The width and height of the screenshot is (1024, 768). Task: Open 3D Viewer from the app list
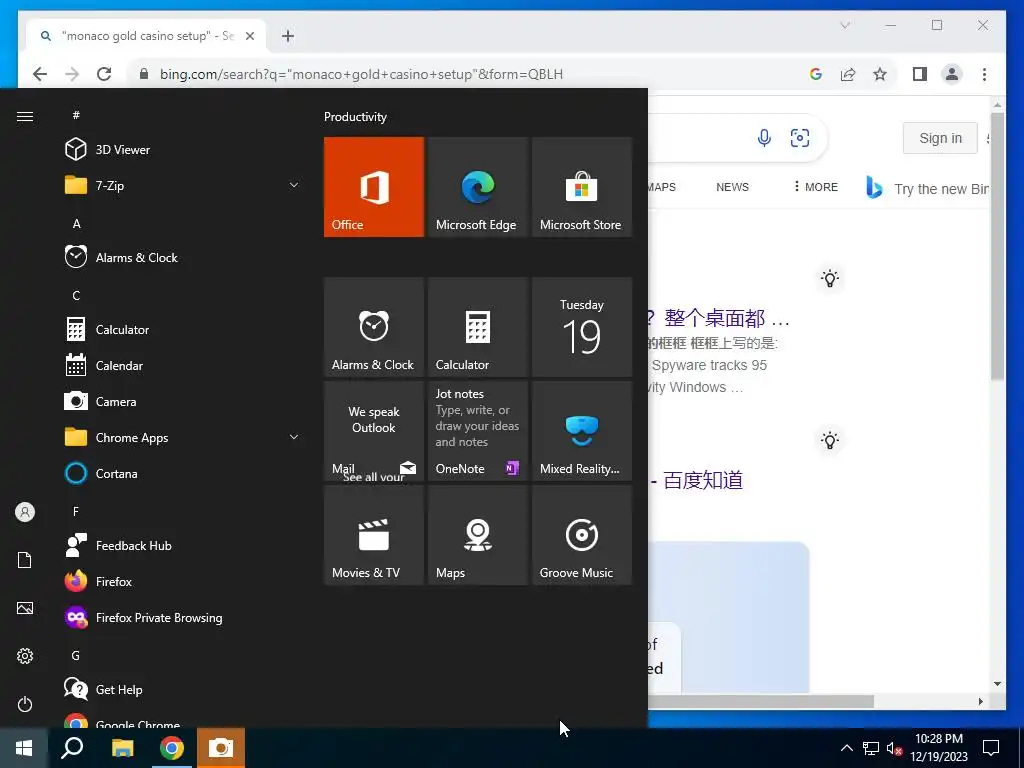click(x=183, y=150)
